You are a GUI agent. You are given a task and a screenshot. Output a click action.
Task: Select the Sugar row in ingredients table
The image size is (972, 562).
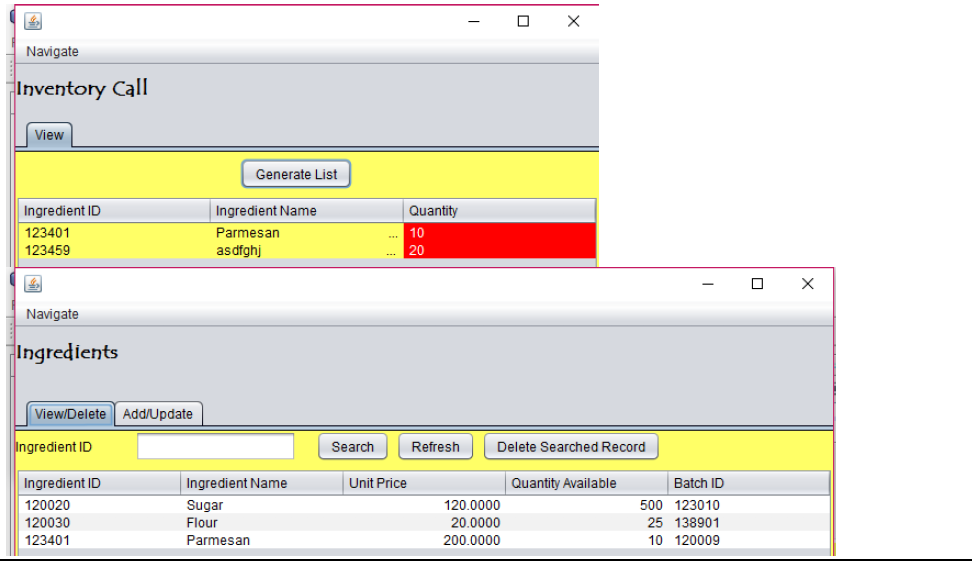(205, 505)
